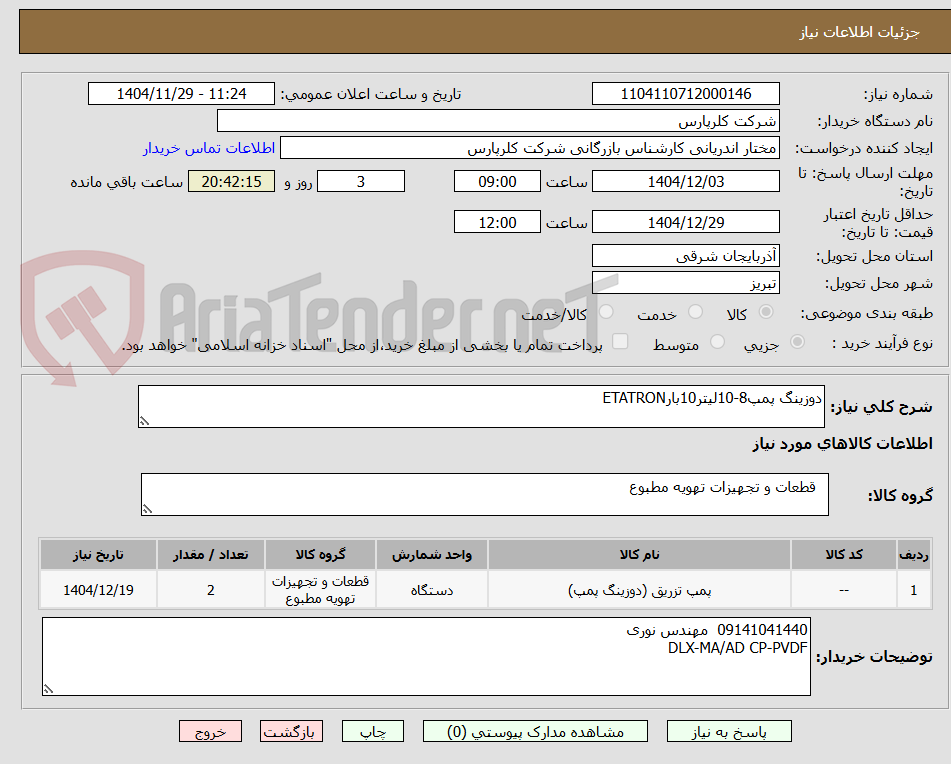Click the unit cell دستگاه
Screen dimensions: 951x764
pyautogui.click(x=432, y=590)
